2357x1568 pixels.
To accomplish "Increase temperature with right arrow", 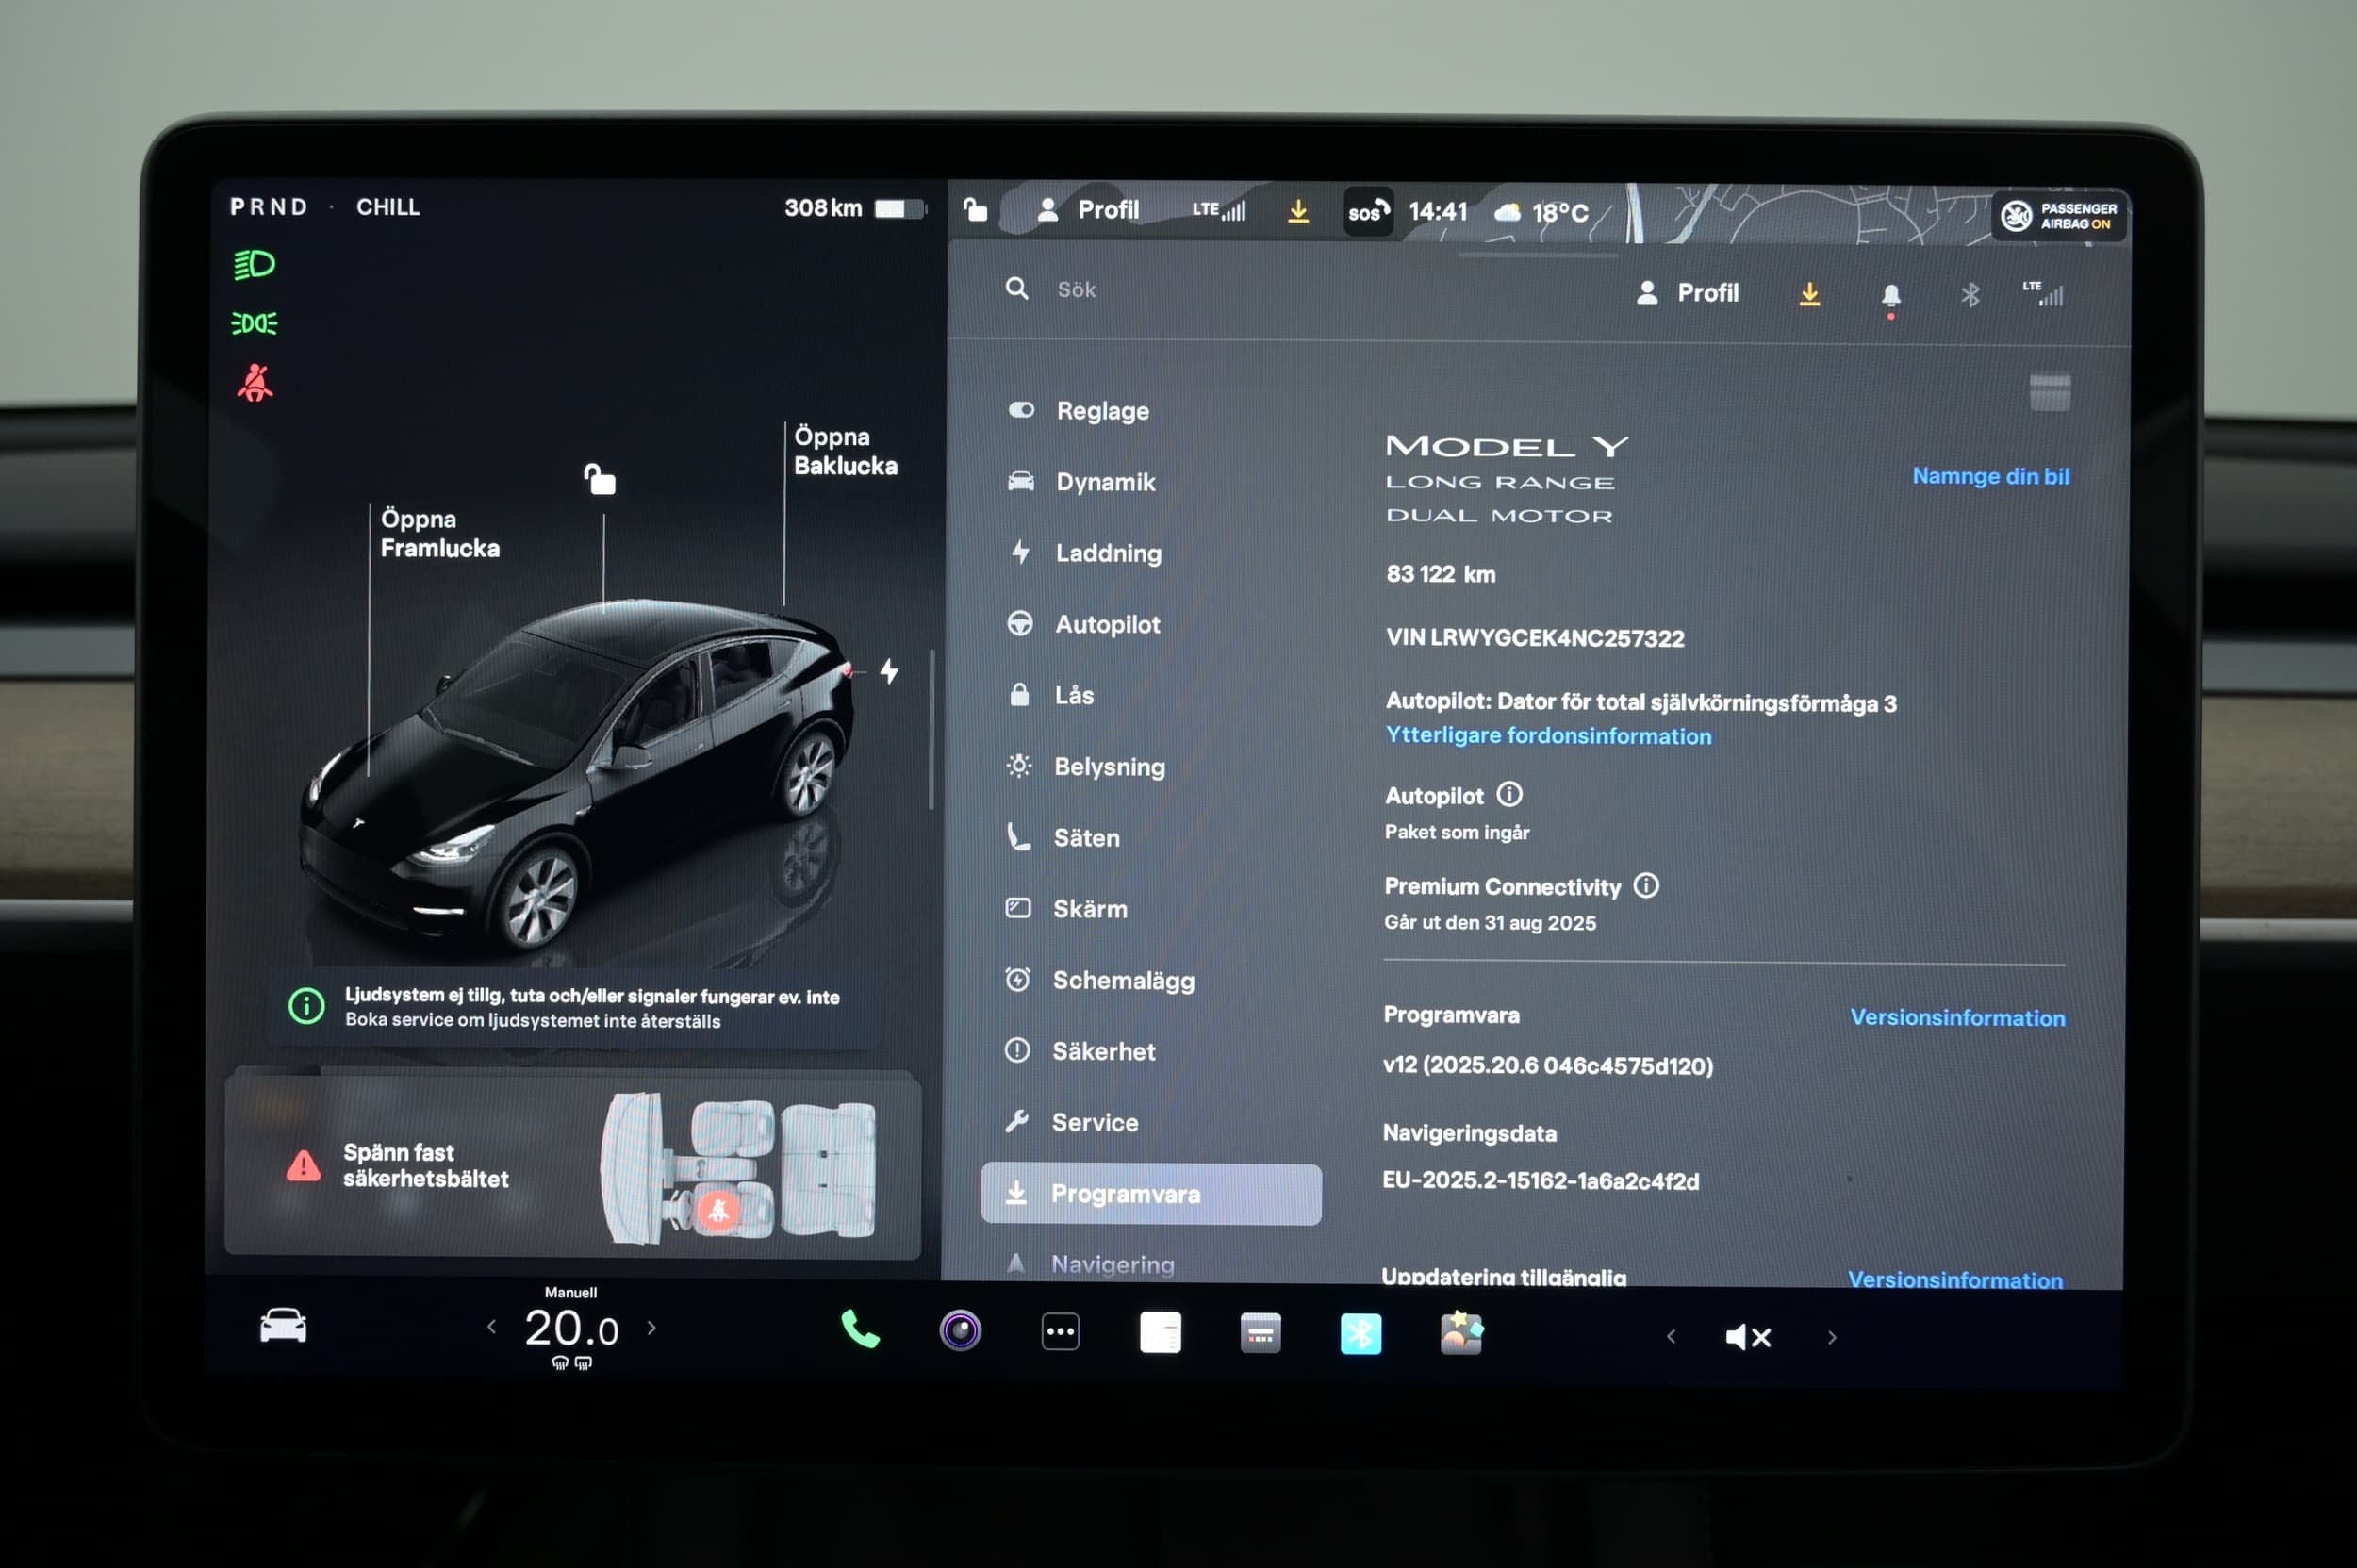I will pos(652,1327).
